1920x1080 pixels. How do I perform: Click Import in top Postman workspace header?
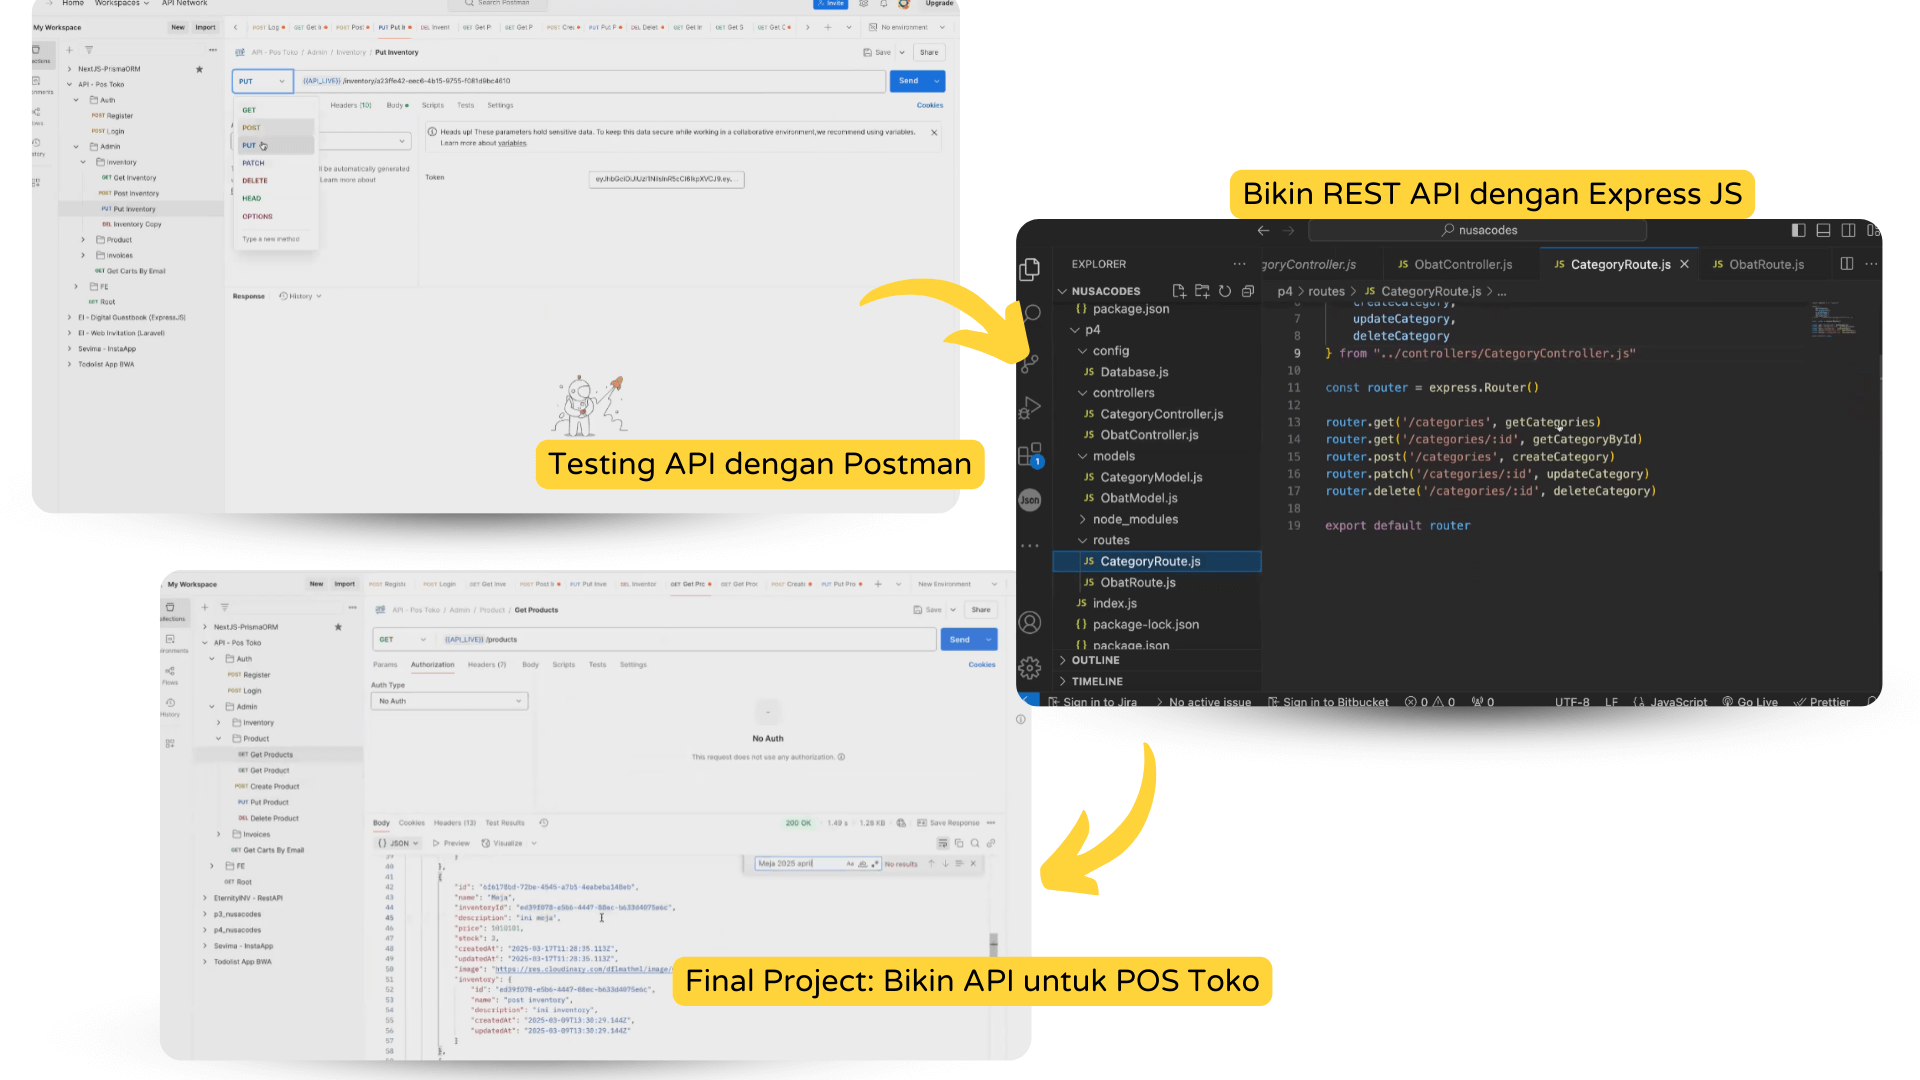pos(205,27)
